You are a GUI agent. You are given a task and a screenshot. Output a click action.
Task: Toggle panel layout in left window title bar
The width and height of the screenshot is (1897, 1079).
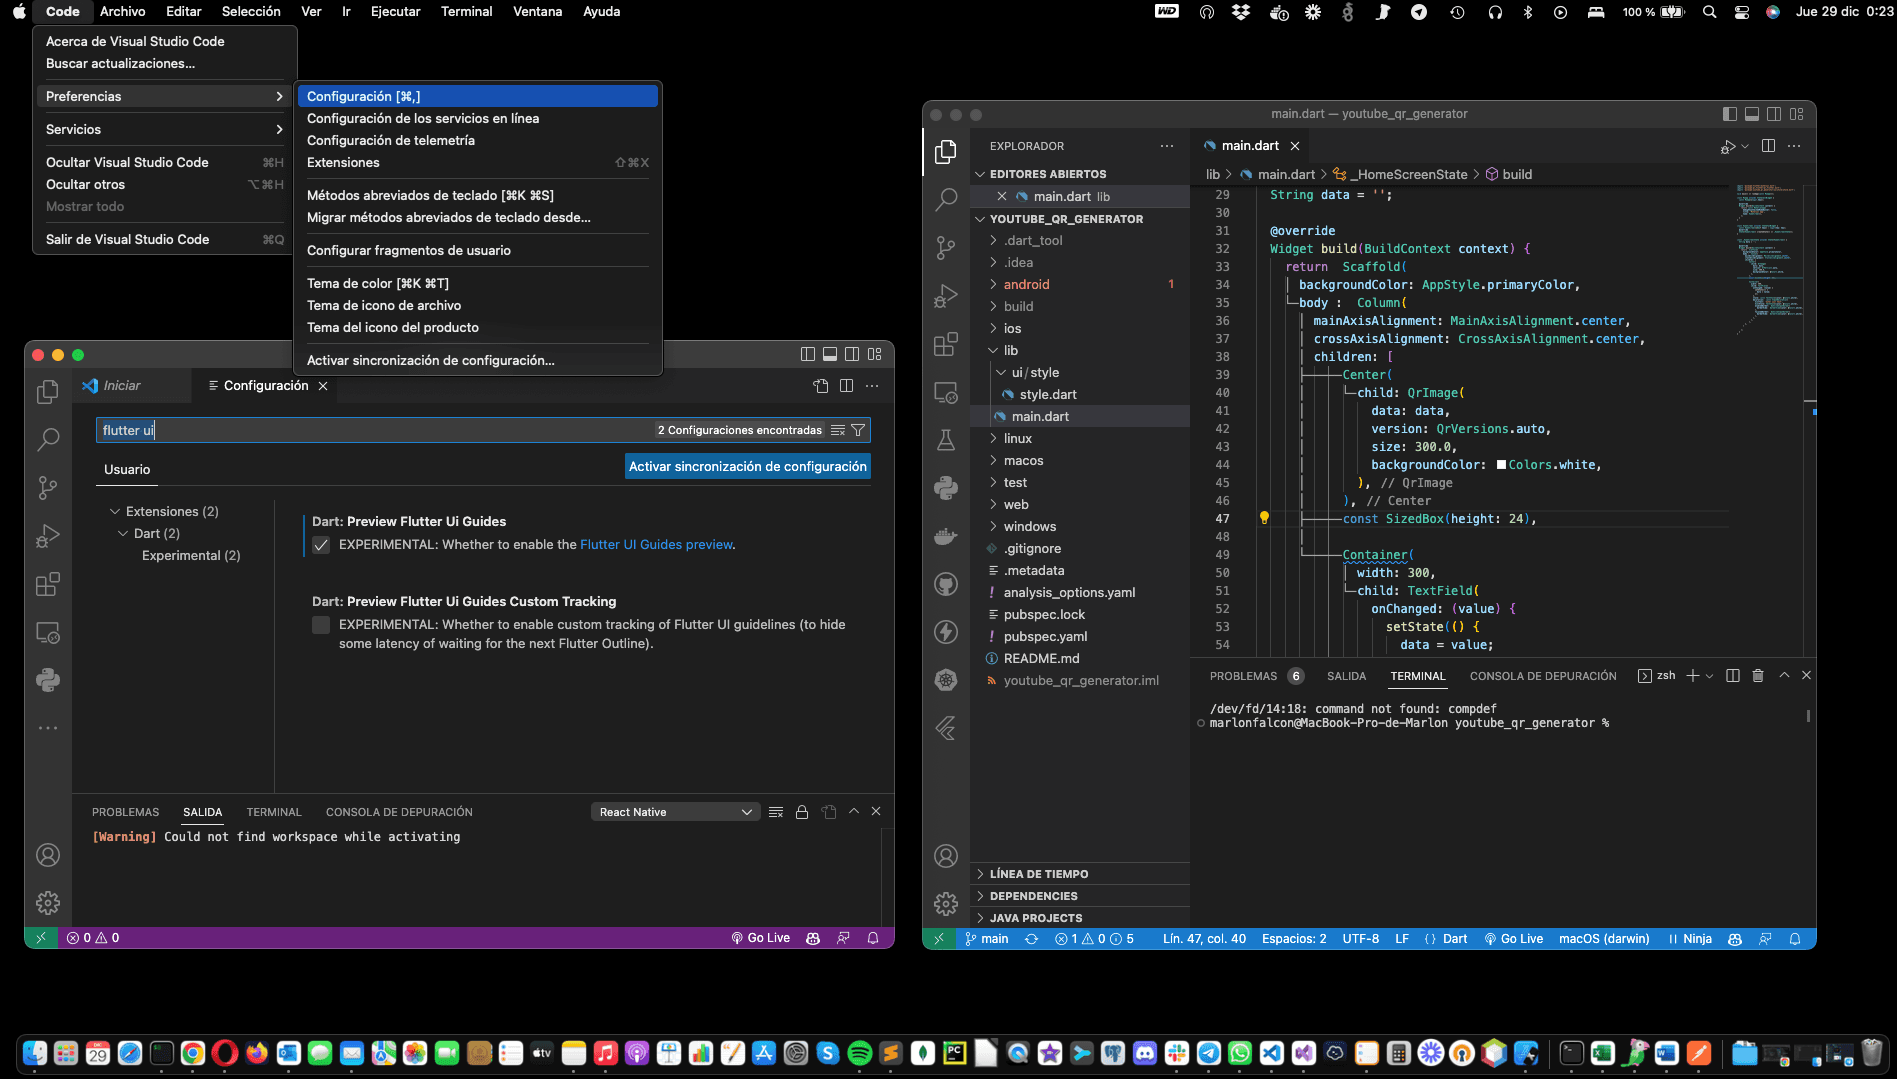pyautogui.click(x=830, y=354)
